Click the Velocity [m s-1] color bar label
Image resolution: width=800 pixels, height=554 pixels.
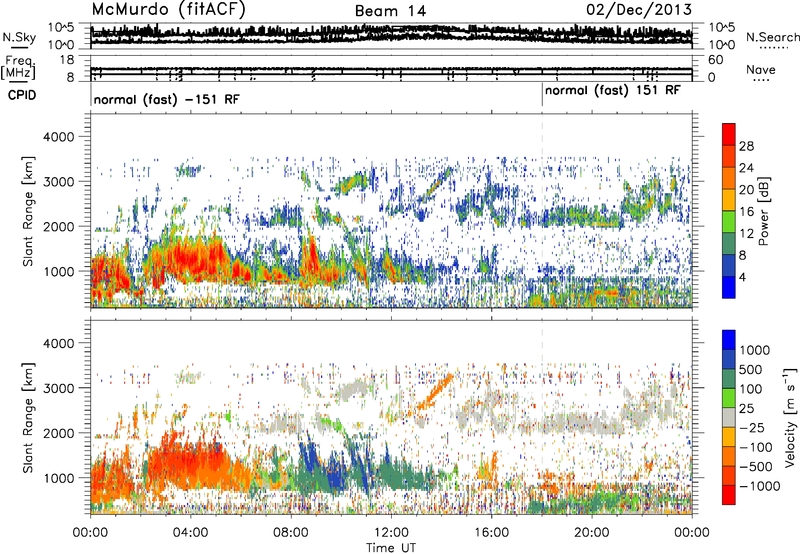click(790, 417)
